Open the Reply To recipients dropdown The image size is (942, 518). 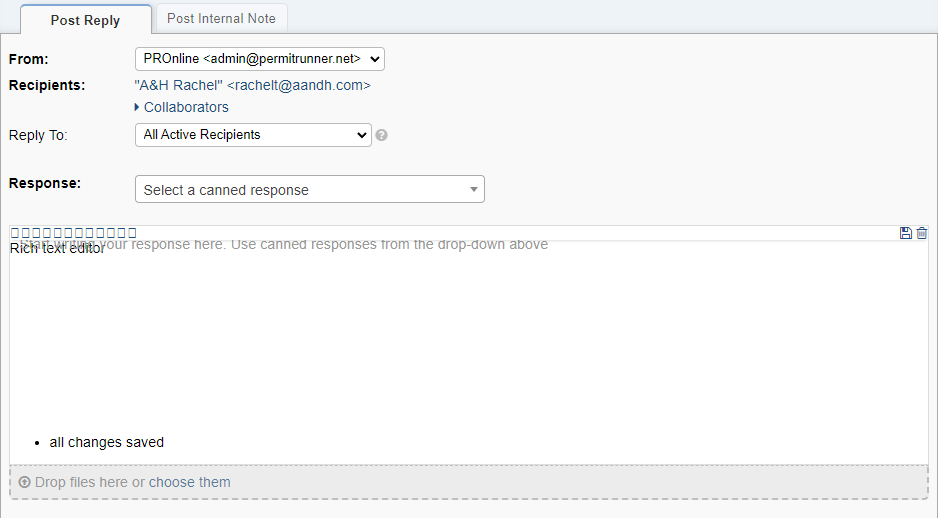[x=253, y=135]
